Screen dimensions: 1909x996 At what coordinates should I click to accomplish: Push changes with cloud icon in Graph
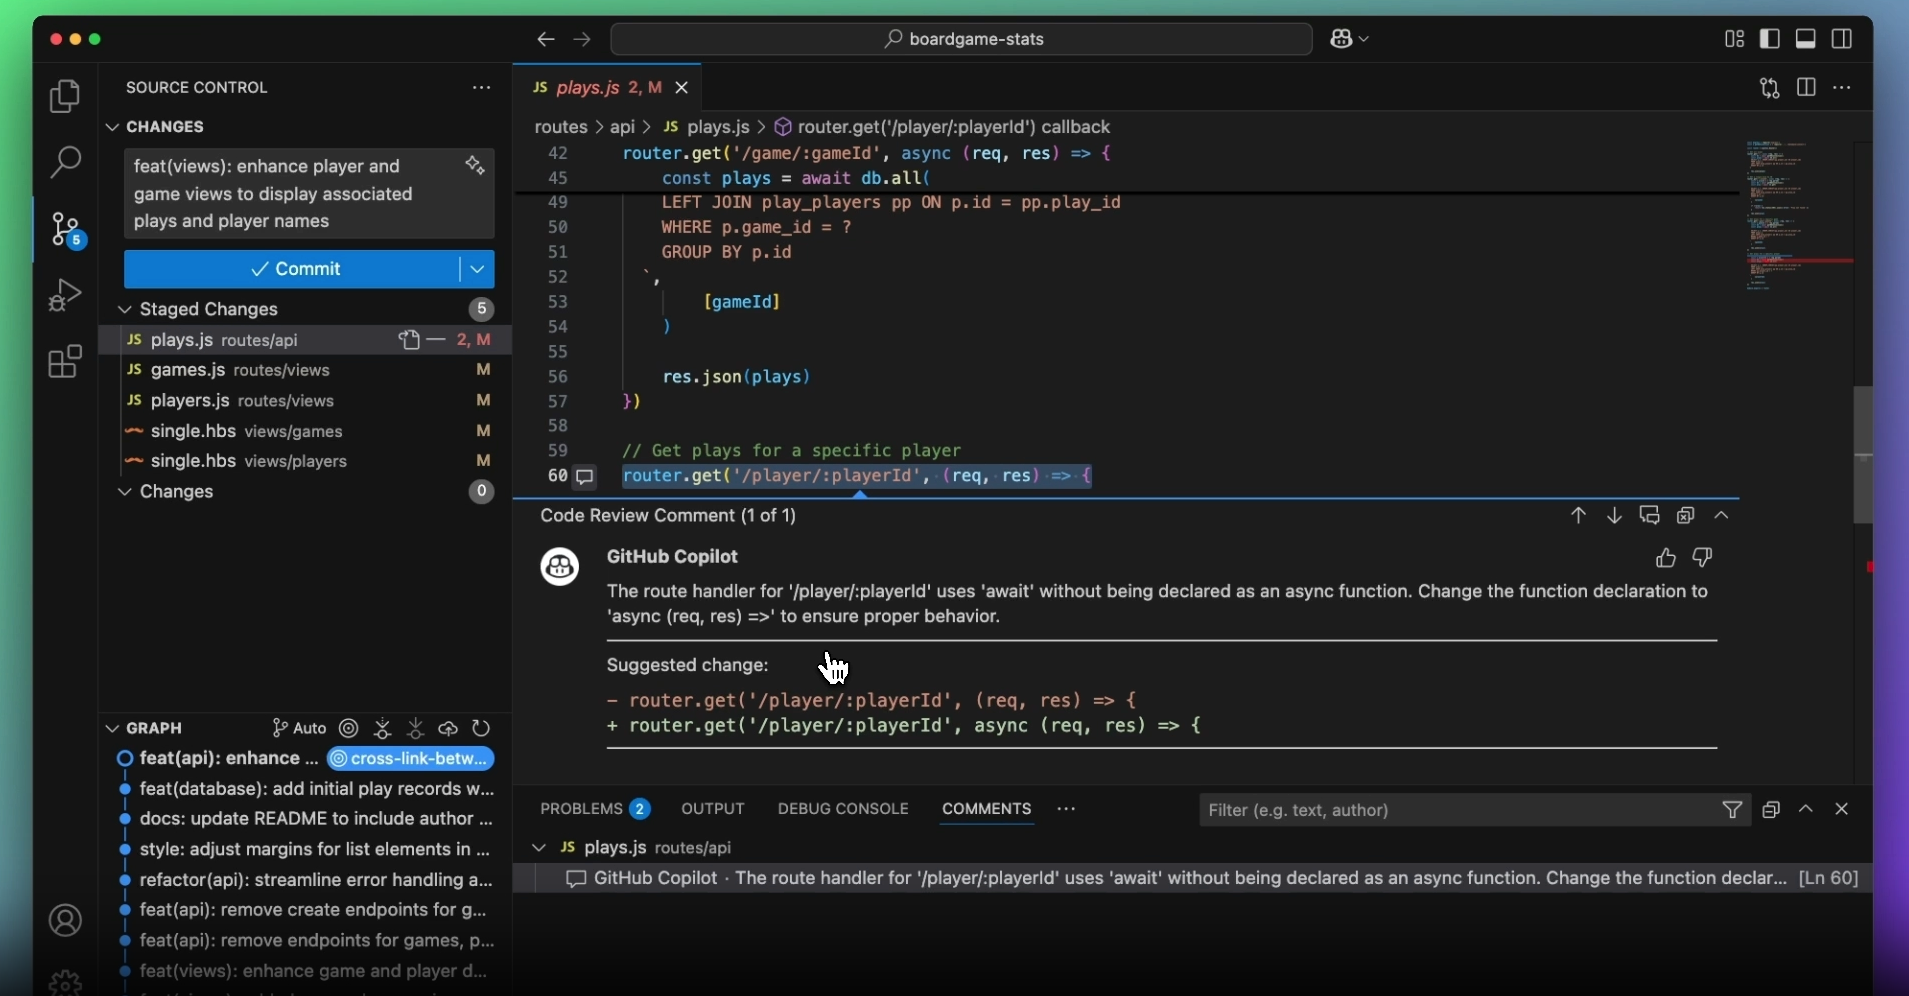(x=449, y=729)
